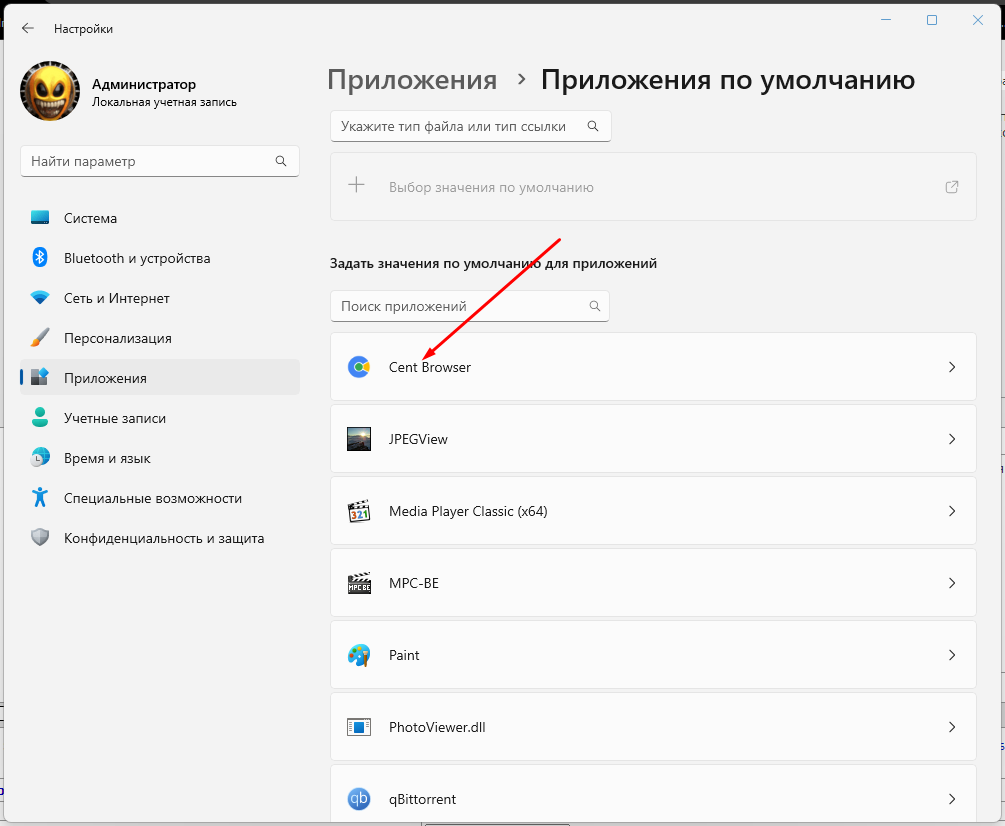Click the file type or link type search box
Image resolution: width=1005 pixels, height=826 pixels.
(470, 126)
